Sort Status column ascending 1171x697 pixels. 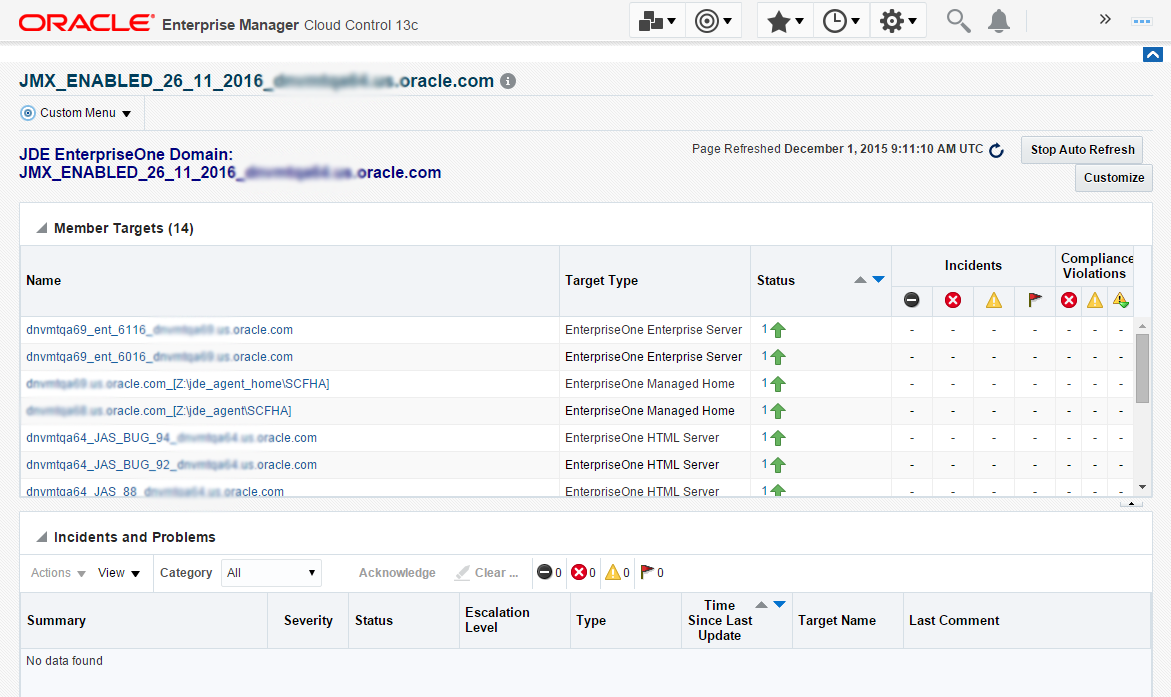[860, 280]
